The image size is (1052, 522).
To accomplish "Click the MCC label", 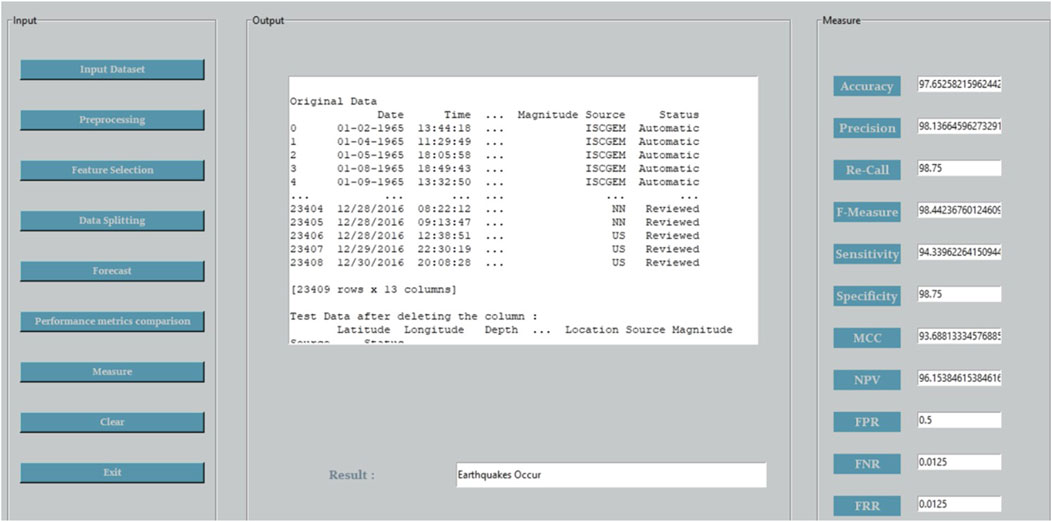I will coord(867,338).
